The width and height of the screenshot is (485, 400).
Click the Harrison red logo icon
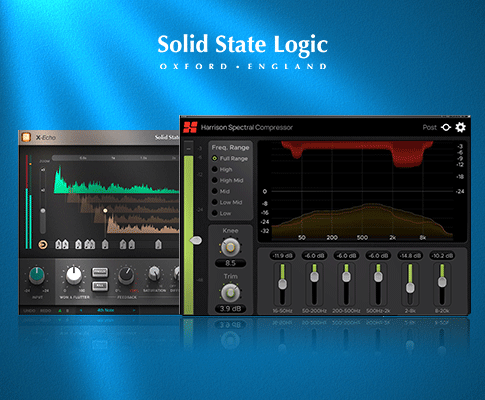pyautogui.click(x=190, y=127)
